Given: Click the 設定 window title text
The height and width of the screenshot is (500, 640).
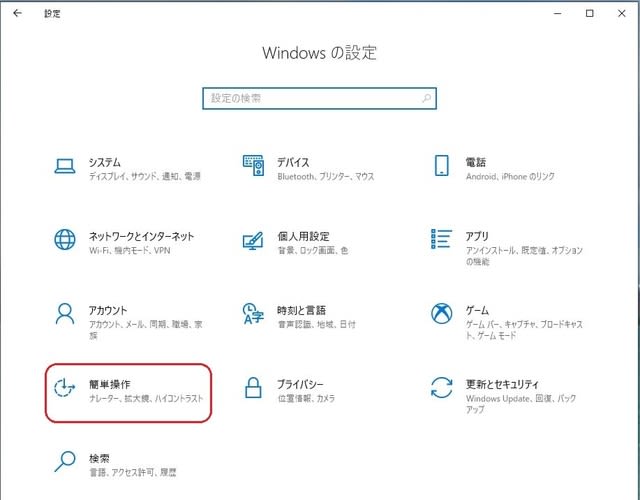Looking at the screenshot, I should click(x=52, y=14).
